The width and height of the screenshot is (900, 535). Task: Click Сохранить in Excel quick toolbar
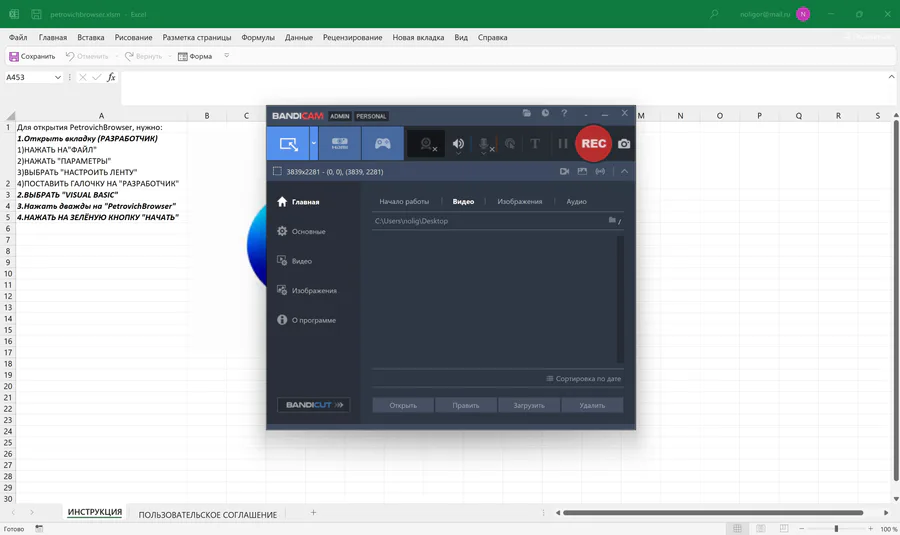[32, 56]
